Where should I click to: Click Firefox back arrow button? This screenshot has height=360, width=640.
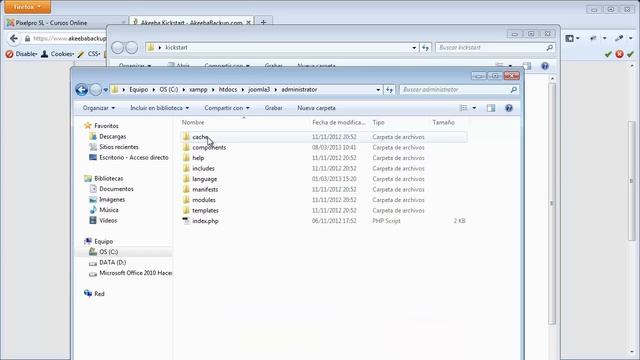point(14,39)
